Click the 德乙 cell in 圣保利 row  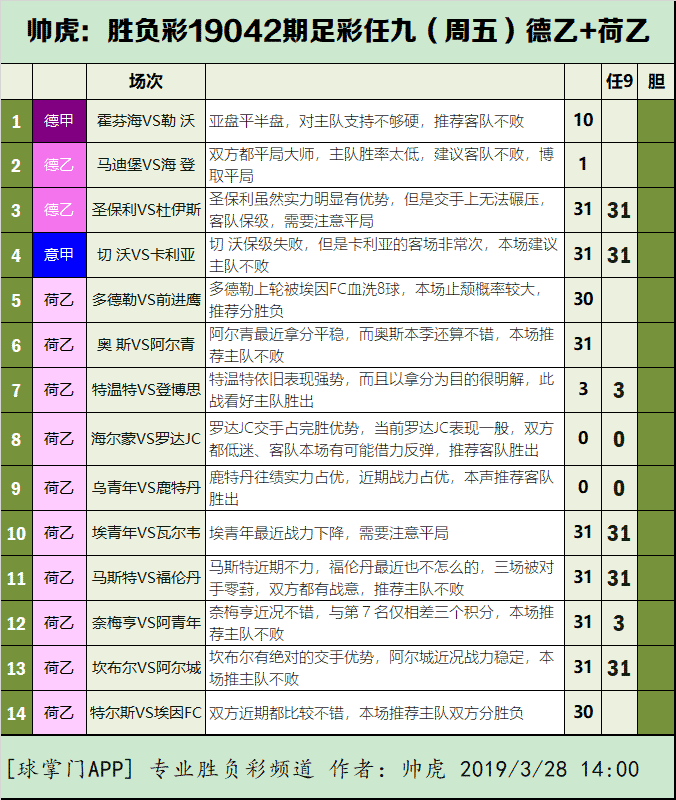click(x=59, y=210)
